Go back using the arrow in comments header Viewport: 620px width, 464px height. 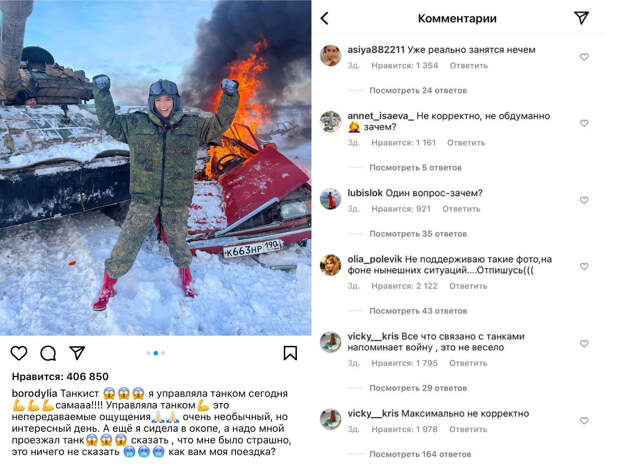(x=325, y=18)
